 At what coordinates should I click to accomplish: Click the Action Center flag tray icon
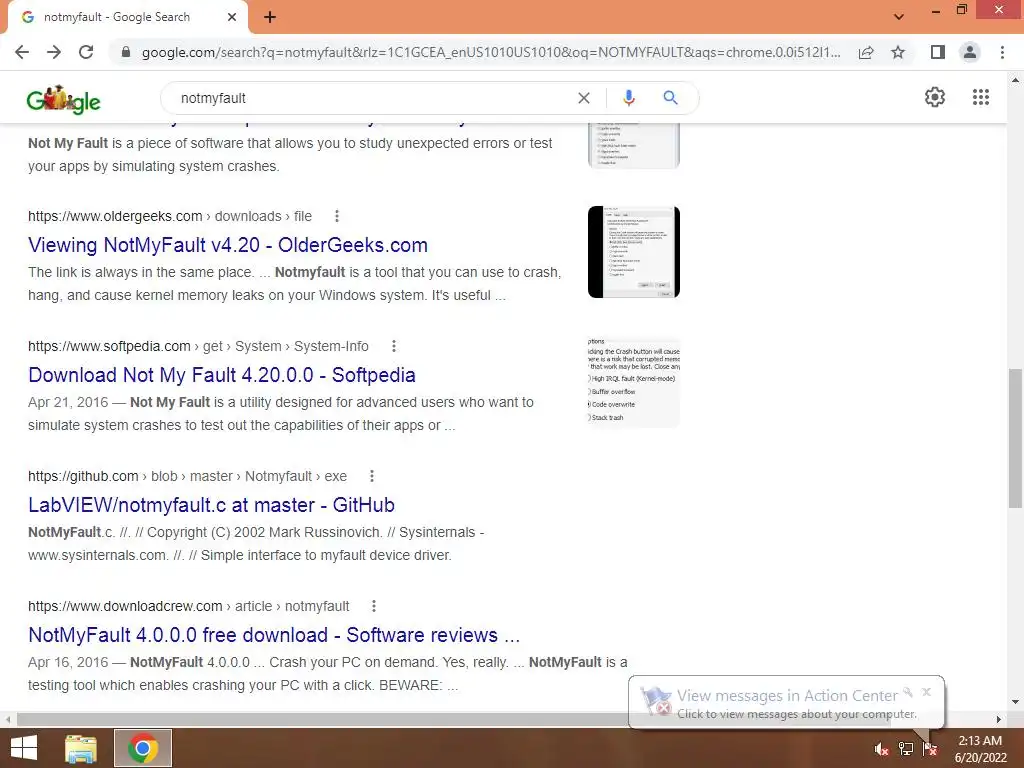pos(930,749)
